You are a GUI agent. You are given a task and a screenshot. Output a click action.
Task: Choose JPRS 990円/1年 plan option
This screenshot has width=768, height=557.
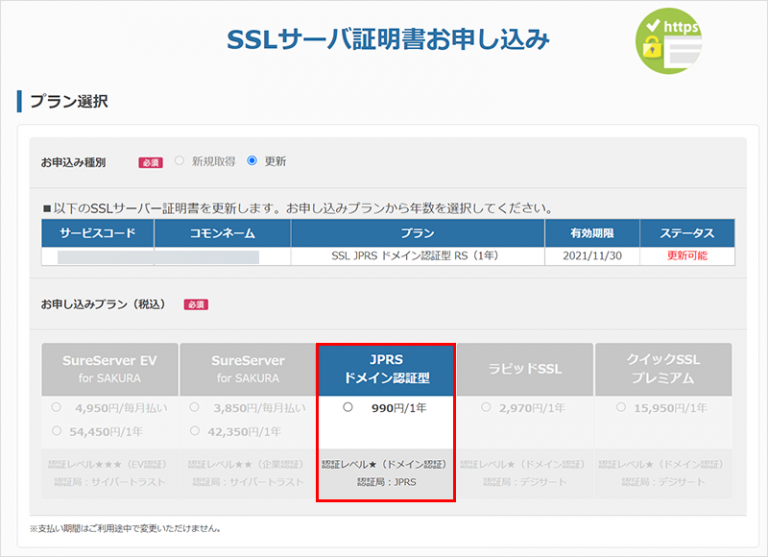(x=347, y=408)
